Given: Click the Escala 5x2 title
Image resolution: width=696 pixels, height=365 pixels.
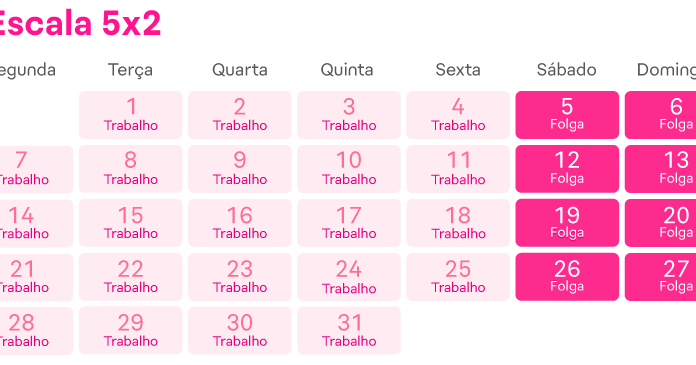Looking at the screenshot, I should coord(80,23).
